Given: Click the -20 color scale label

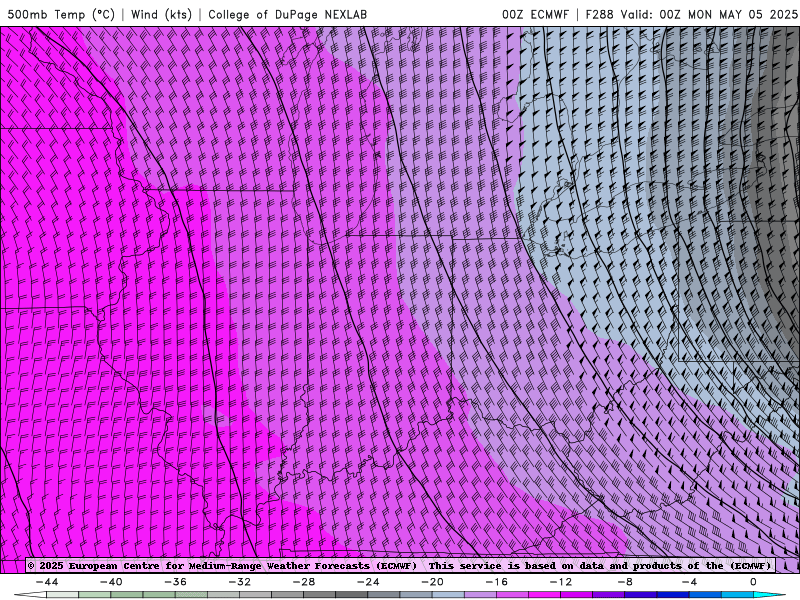Looking at the screenshot, I should click(x=432, y=582).
